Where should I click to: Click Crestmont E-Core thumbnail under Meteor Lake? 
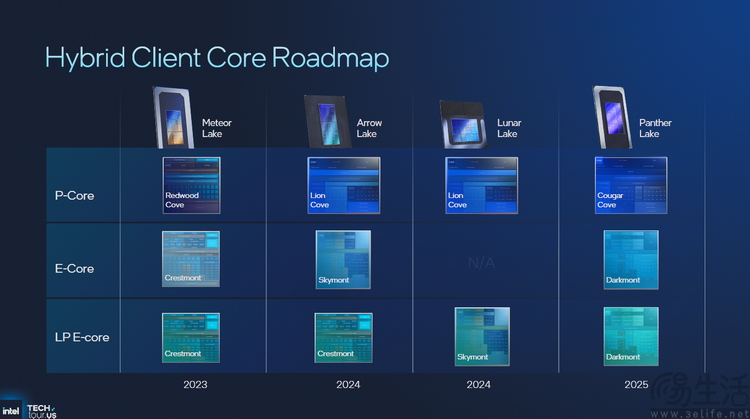[191, 260]
